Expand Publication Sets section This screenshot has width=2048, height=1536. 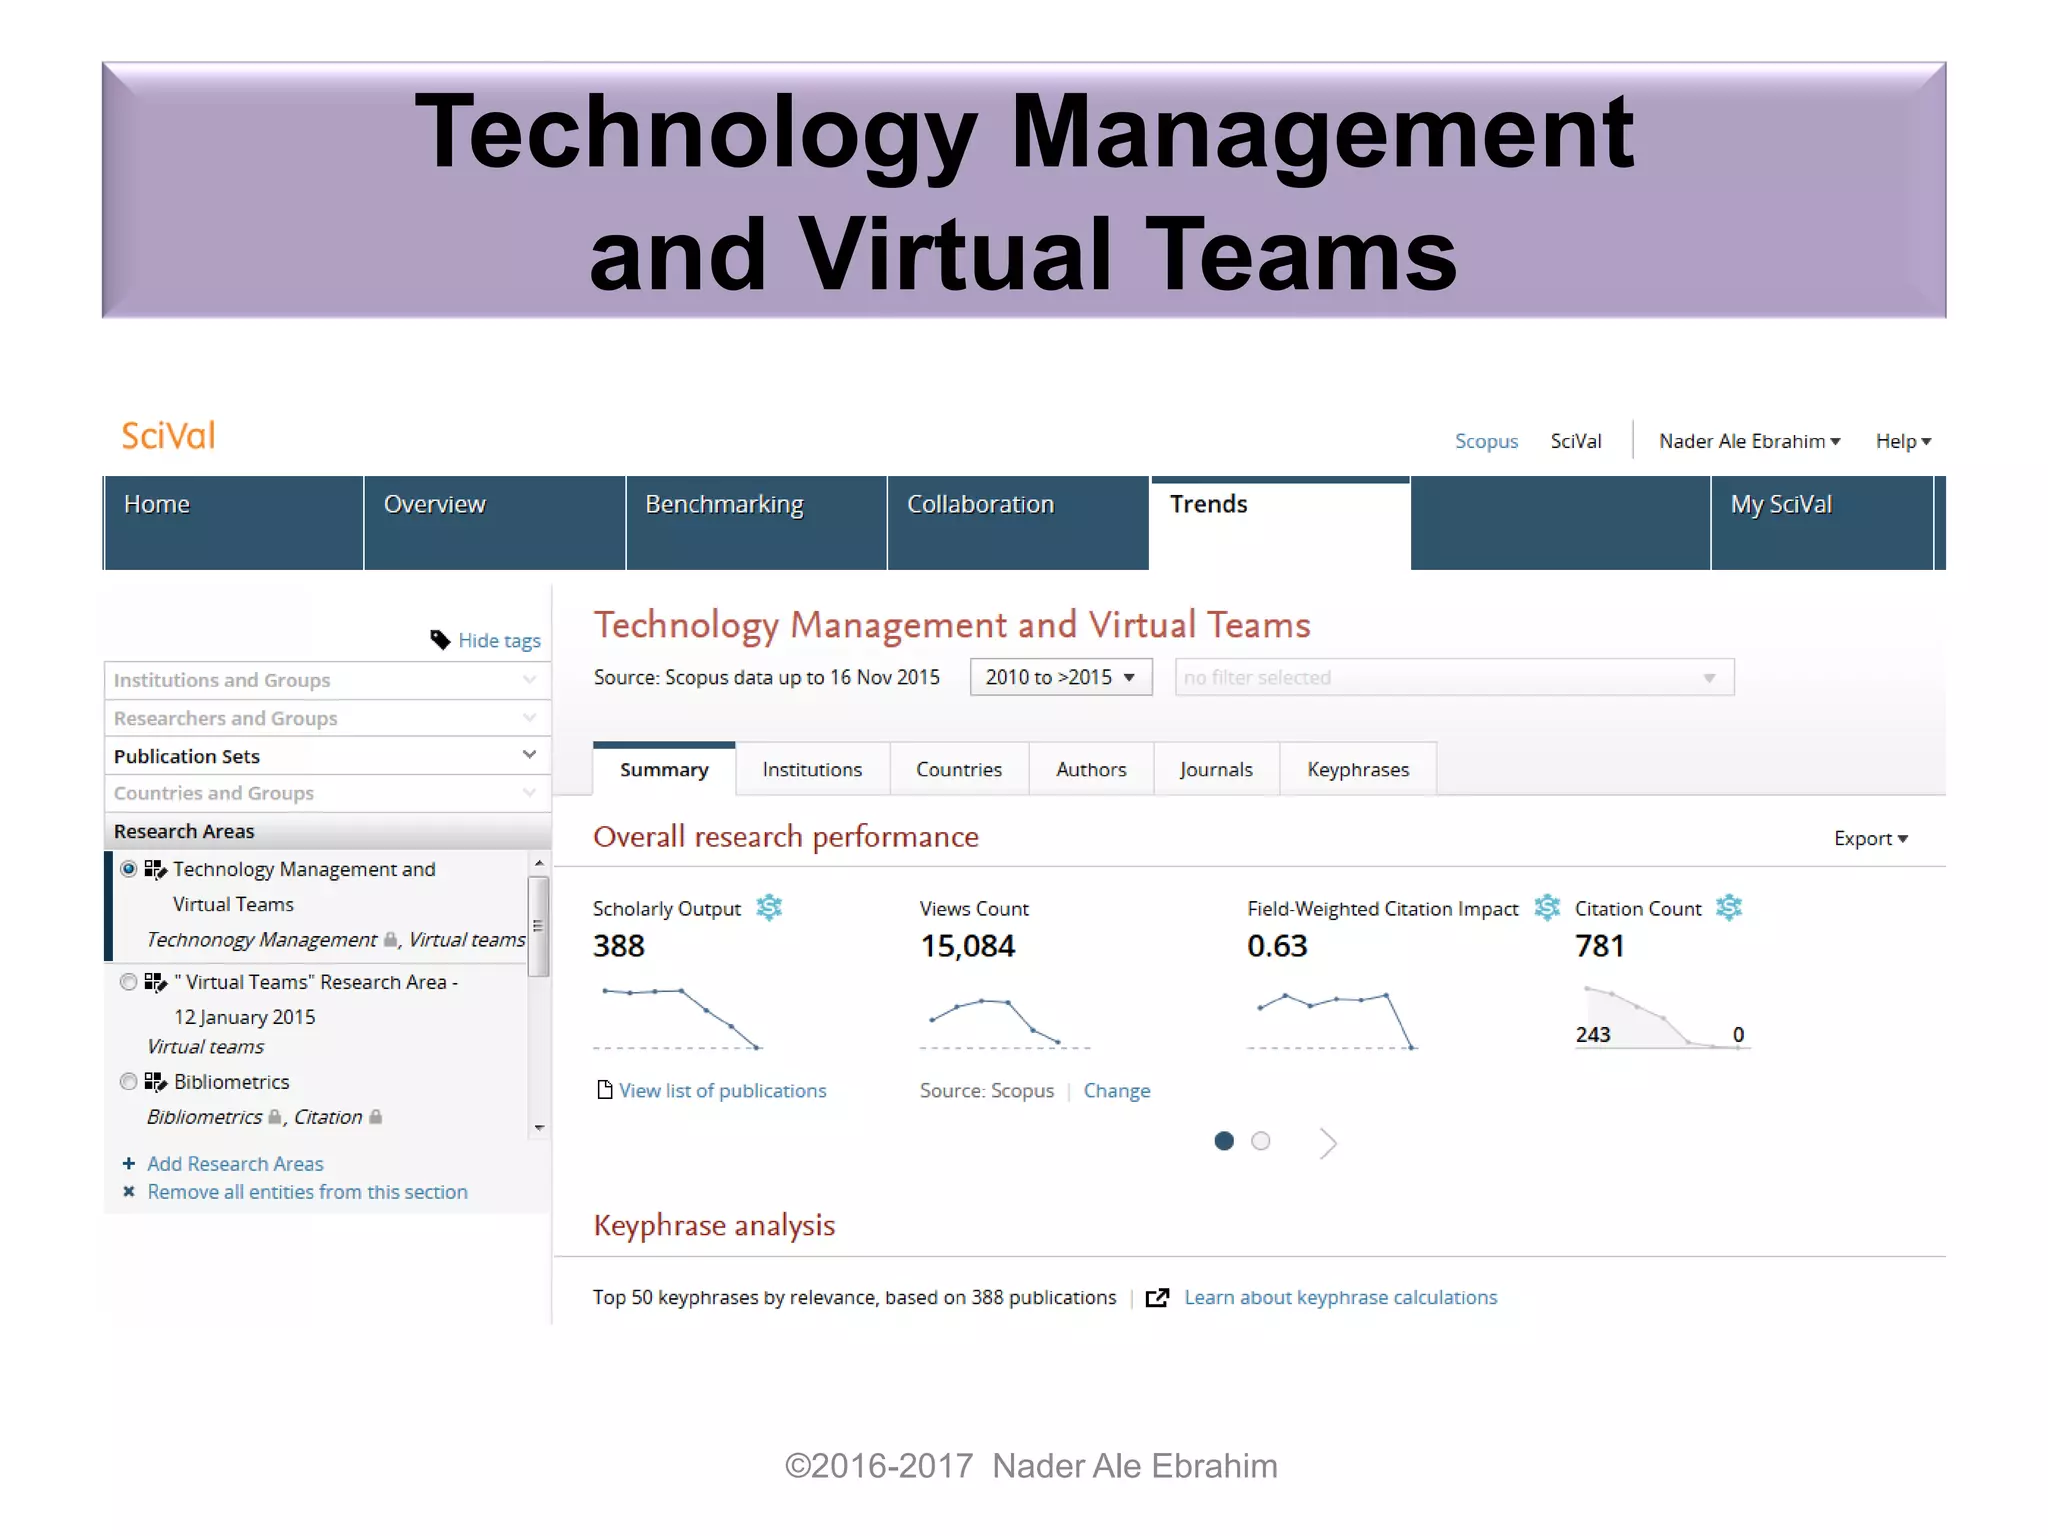(327, 756)
